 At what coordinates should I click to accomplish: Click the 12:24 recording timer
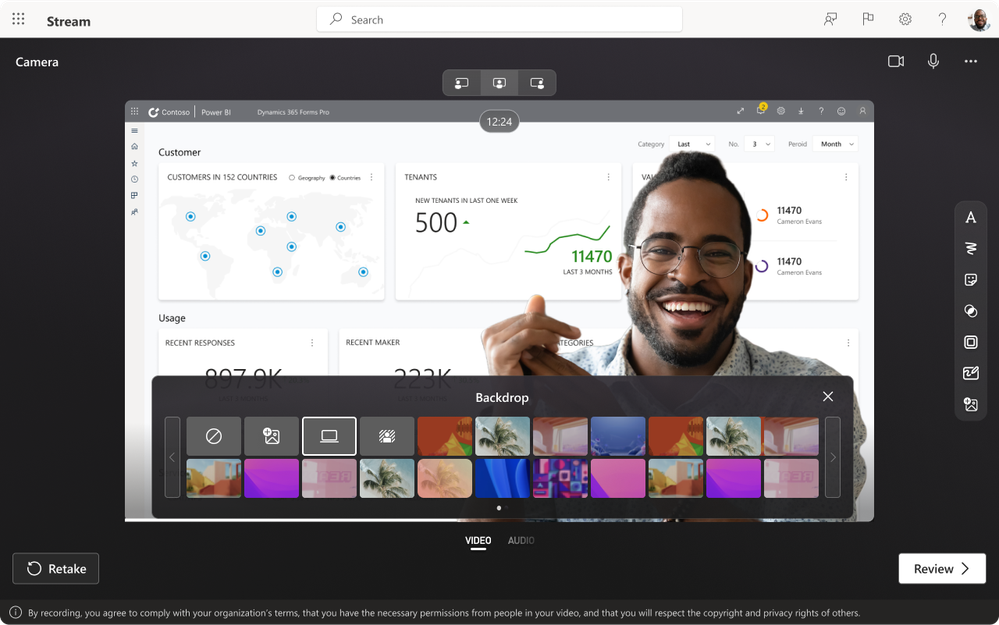click(x=500, y=122)
